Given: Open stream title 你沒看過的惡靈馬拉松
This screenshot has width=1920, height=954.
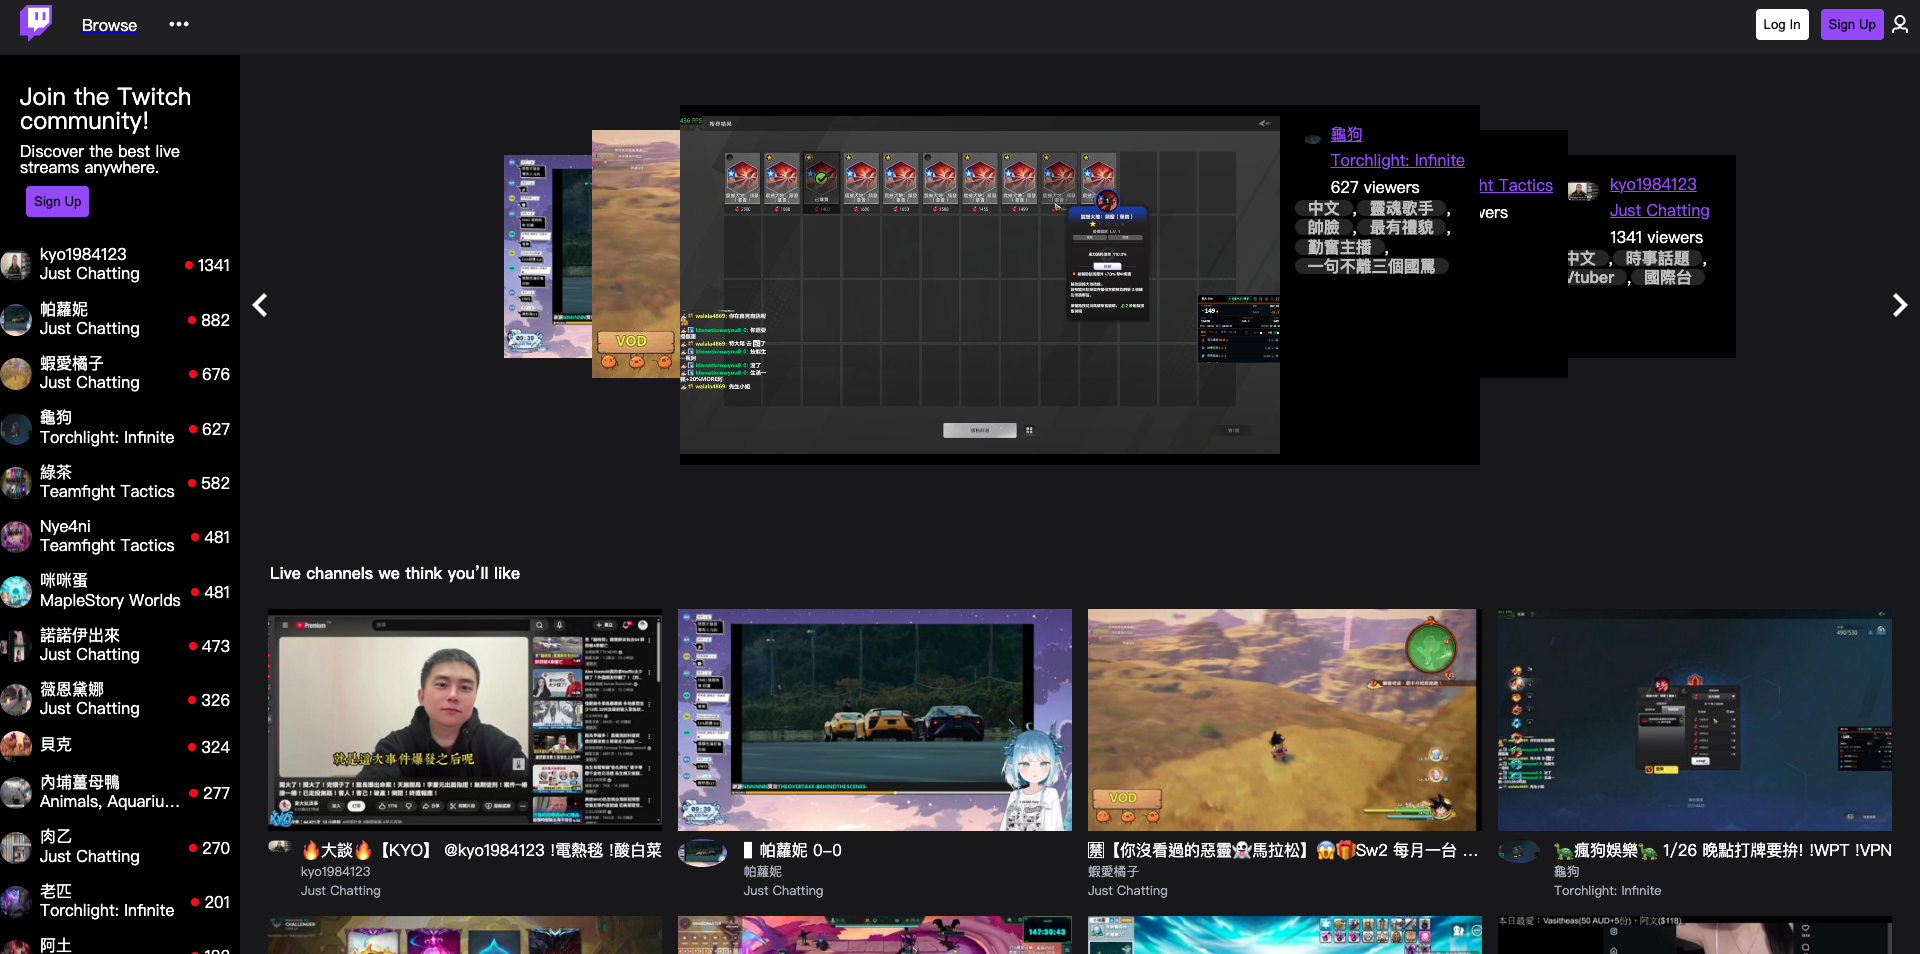Looking at the screenshot, I should point(1283,850).
